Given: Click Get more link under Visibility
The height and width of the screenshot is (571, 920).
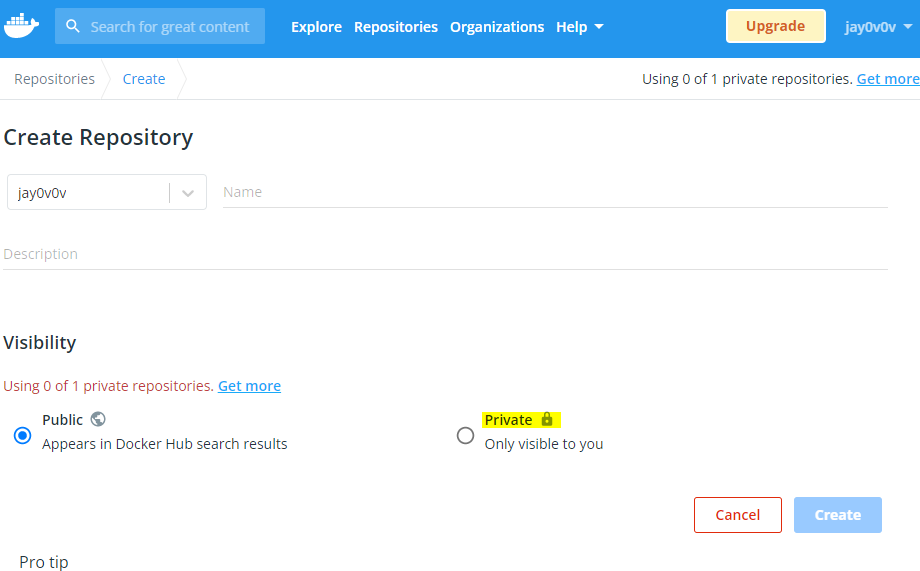Looking at the screenshot, I should [x=249, y=386].
